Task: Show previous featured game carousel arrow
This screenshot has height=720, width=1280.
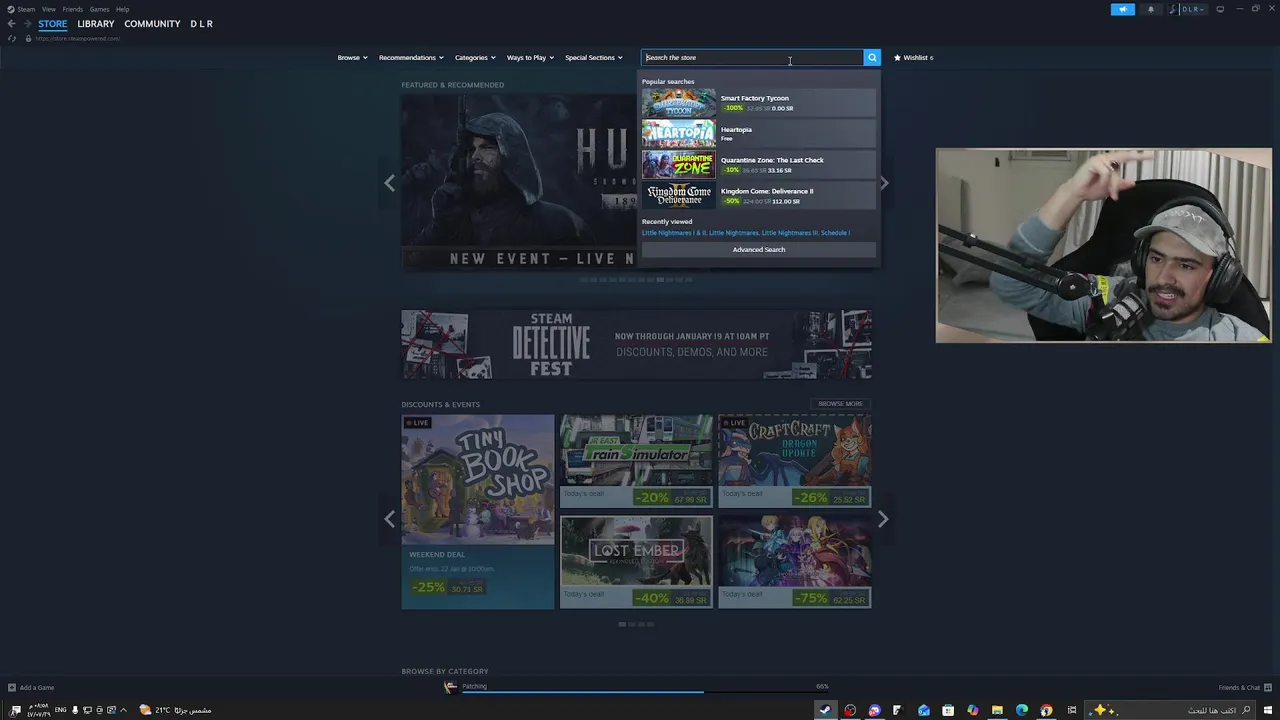Action: (390, 183)
